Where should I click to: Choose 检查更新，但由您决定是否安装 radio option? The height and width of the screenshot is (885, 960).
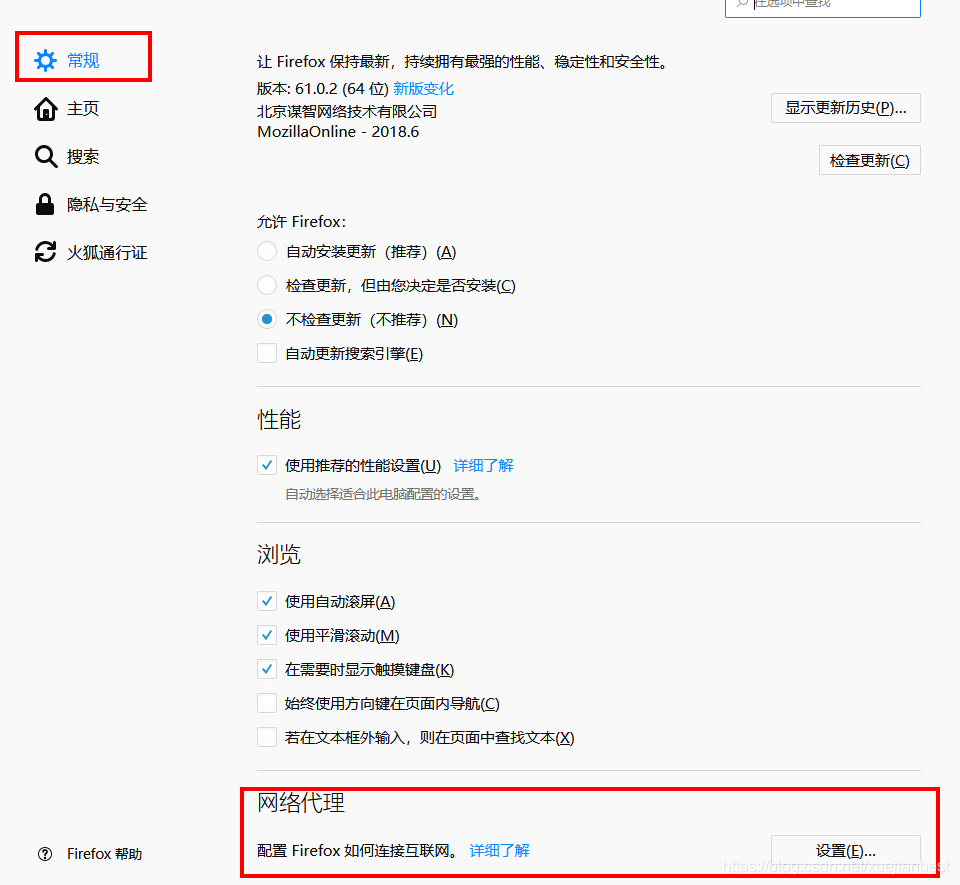(x=267, y=285)
